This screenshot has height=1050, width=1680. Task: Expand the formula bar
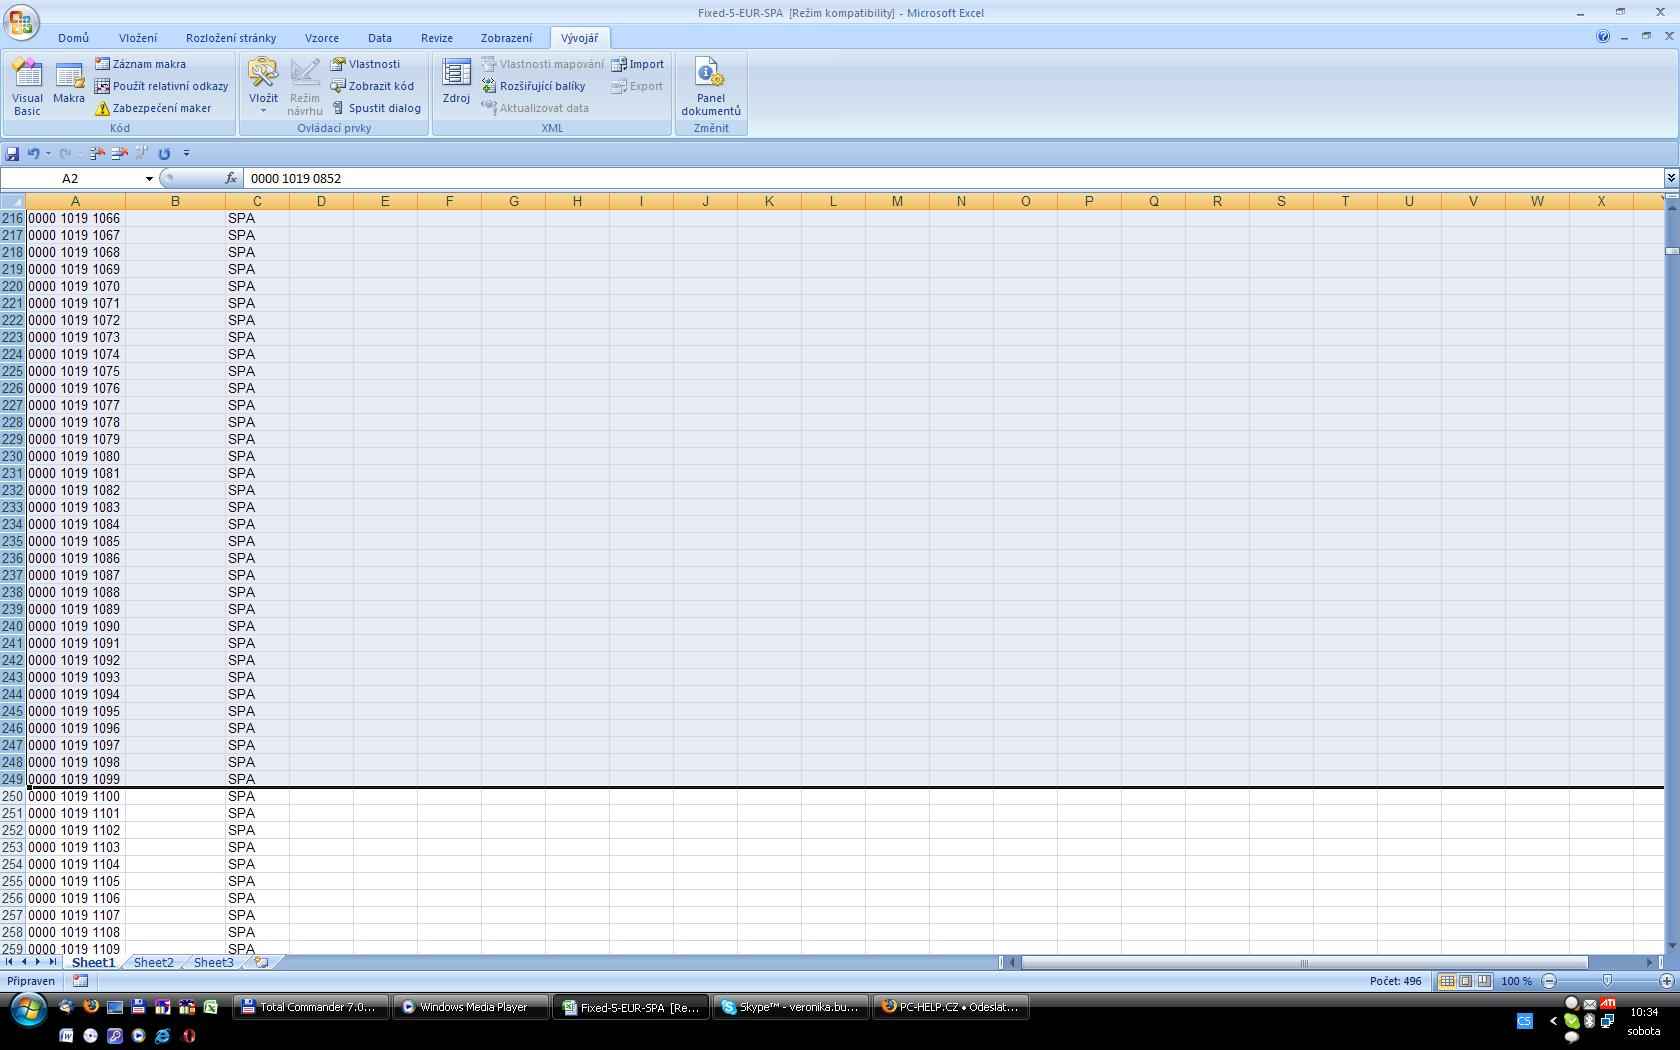[1670, 178]
